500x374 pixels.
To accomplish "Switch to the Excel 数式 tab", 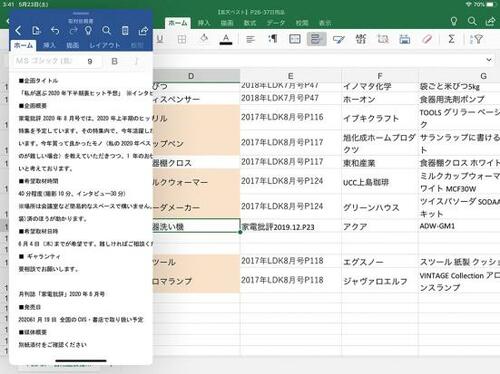I will [249, 23].
